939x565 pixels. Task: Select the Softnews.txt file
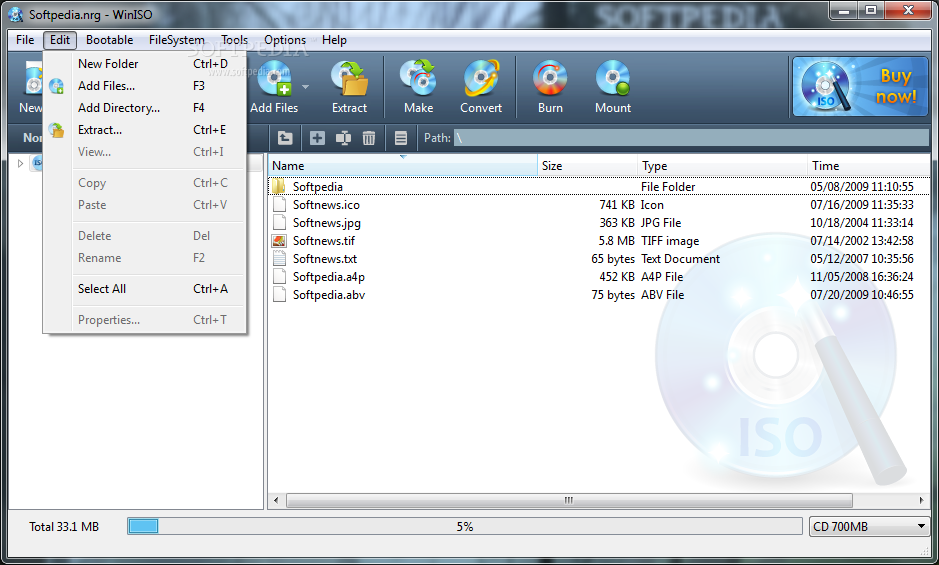coord(599,259)
